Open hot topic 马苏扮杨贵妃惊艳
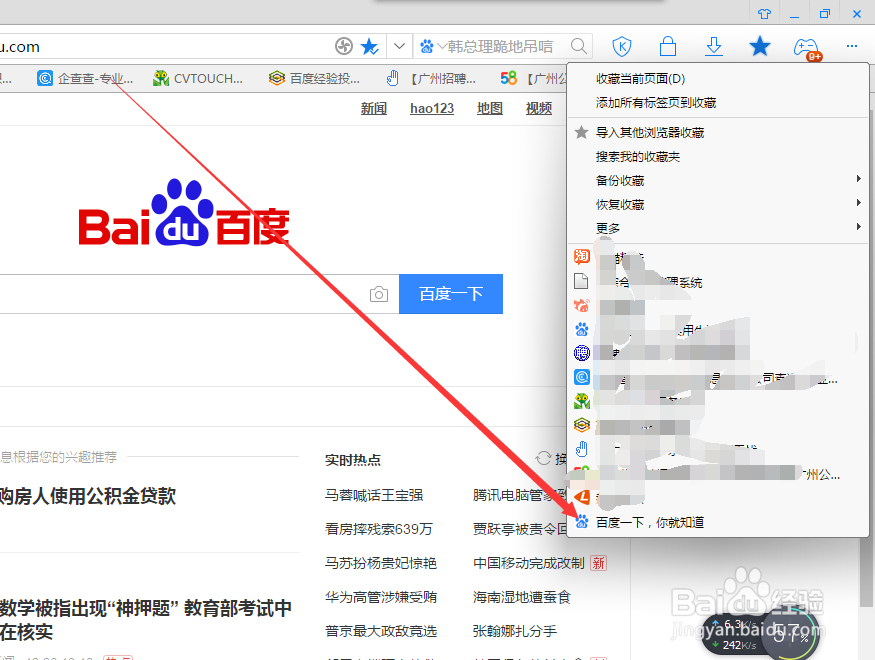Screen dimensions: 875x660 pos(381,563)
